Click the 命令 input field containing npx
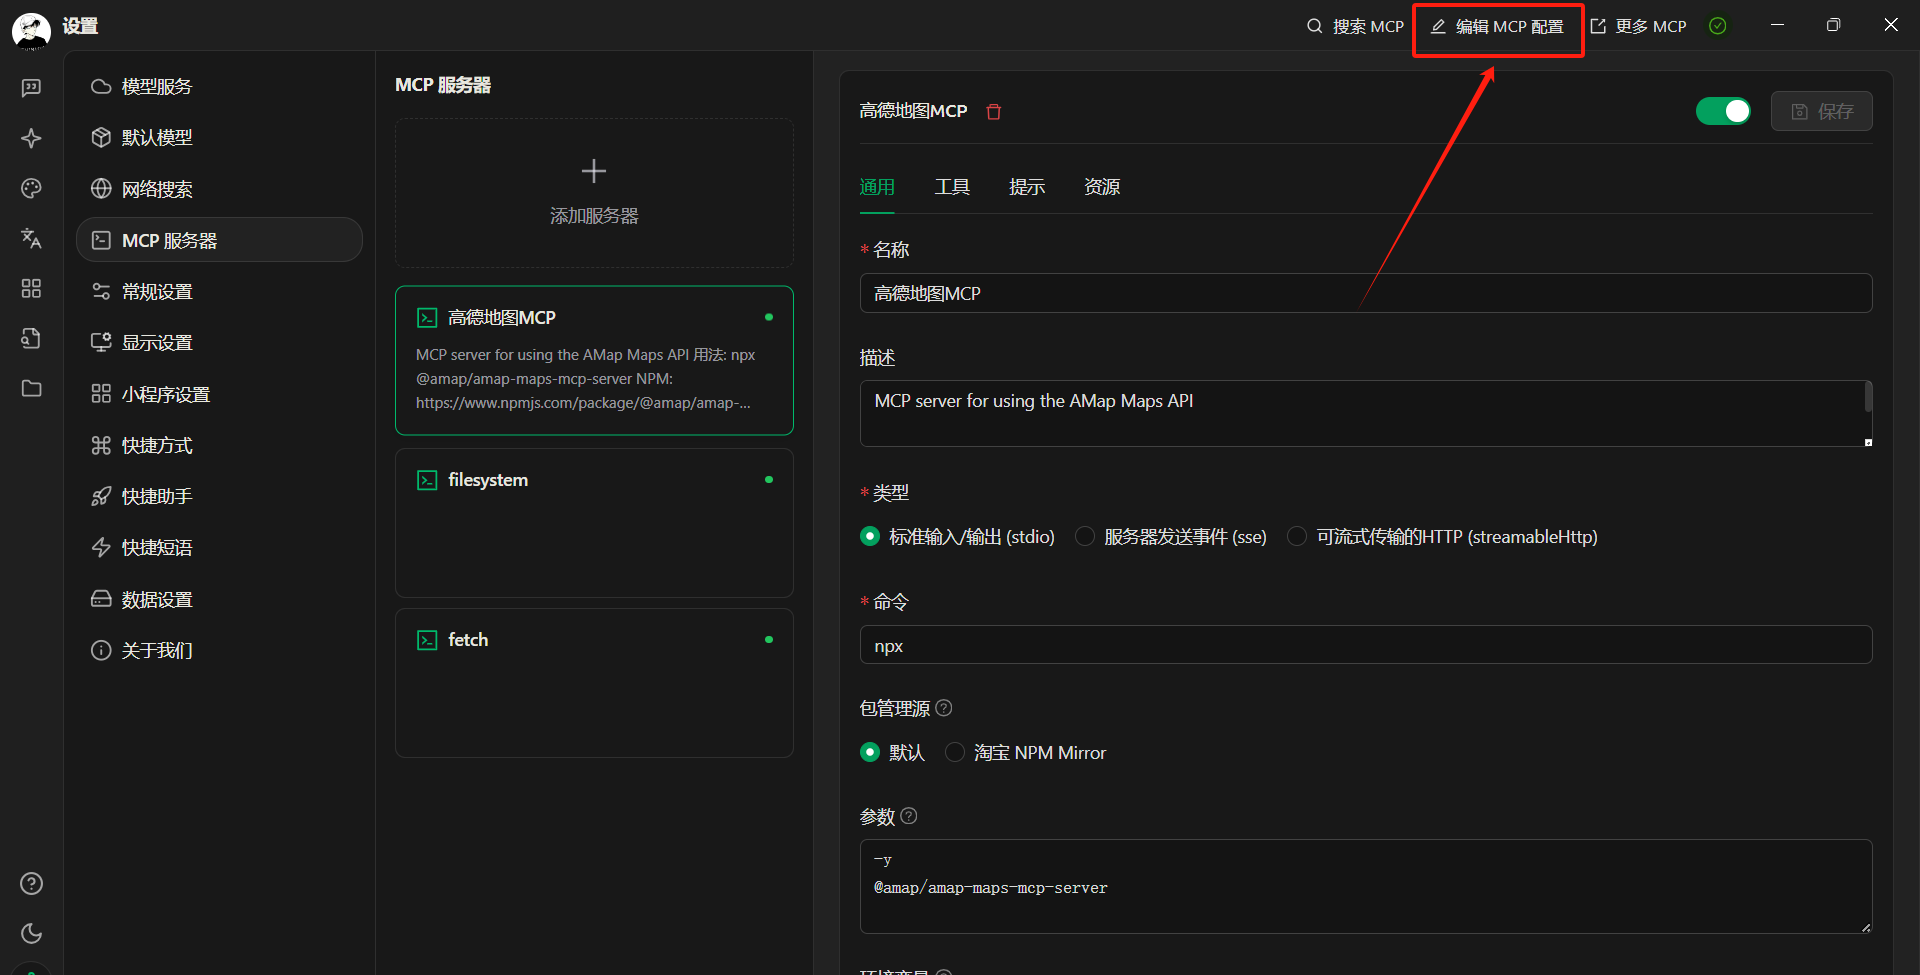The height and width of the screenshot is (975, 1920). pos(1365,645)
